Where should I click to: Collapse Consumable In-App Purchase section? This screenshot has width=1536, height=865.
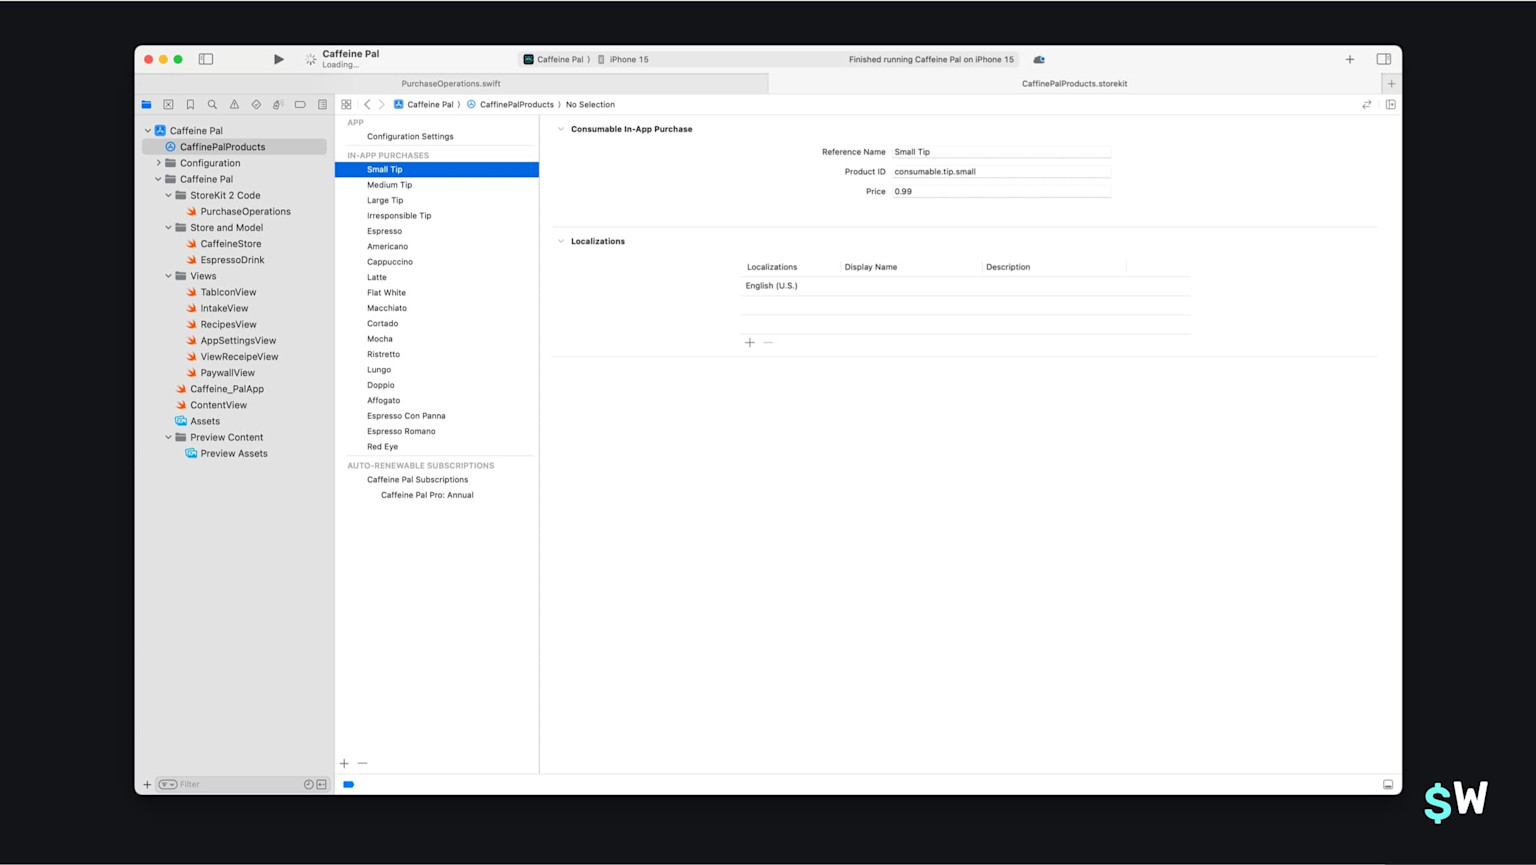561,129
